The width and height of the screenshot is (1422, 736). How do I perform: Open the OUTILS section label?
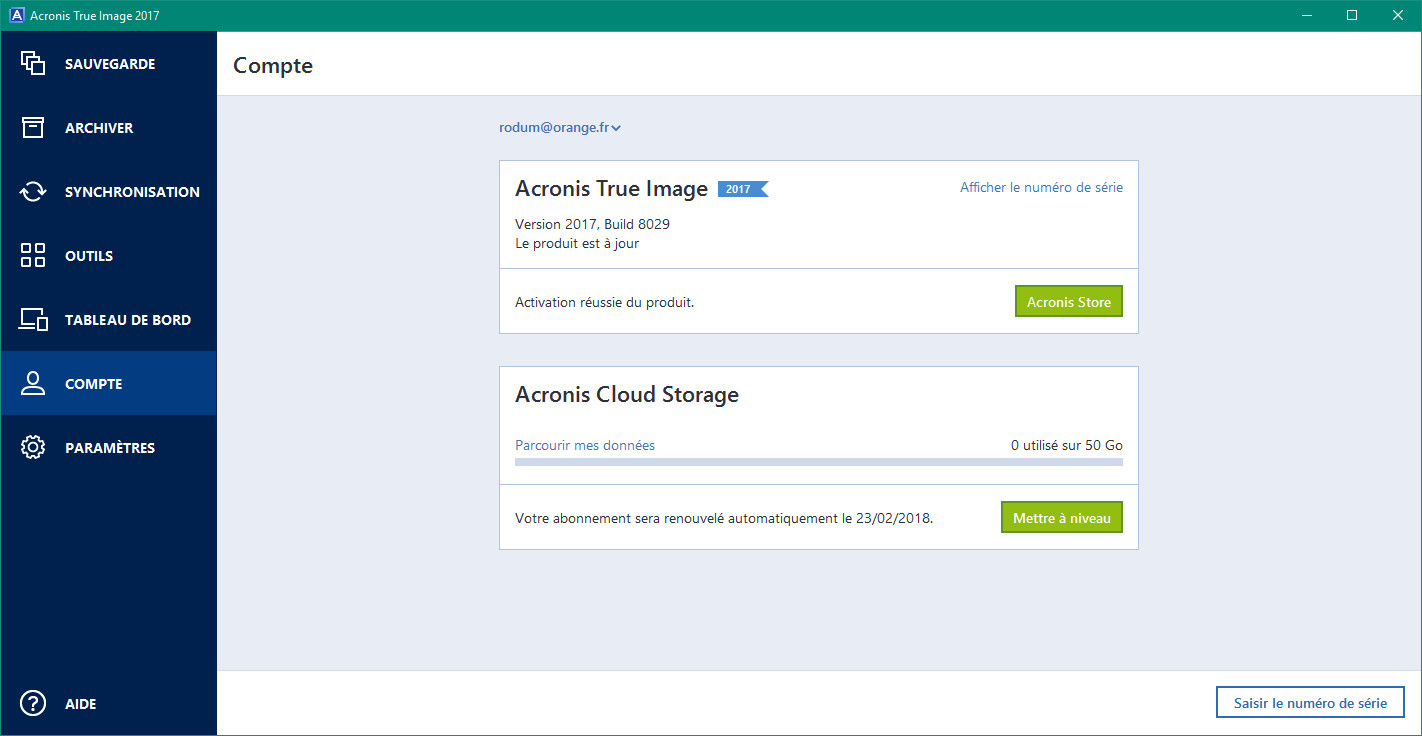click(x=89, y=256)
